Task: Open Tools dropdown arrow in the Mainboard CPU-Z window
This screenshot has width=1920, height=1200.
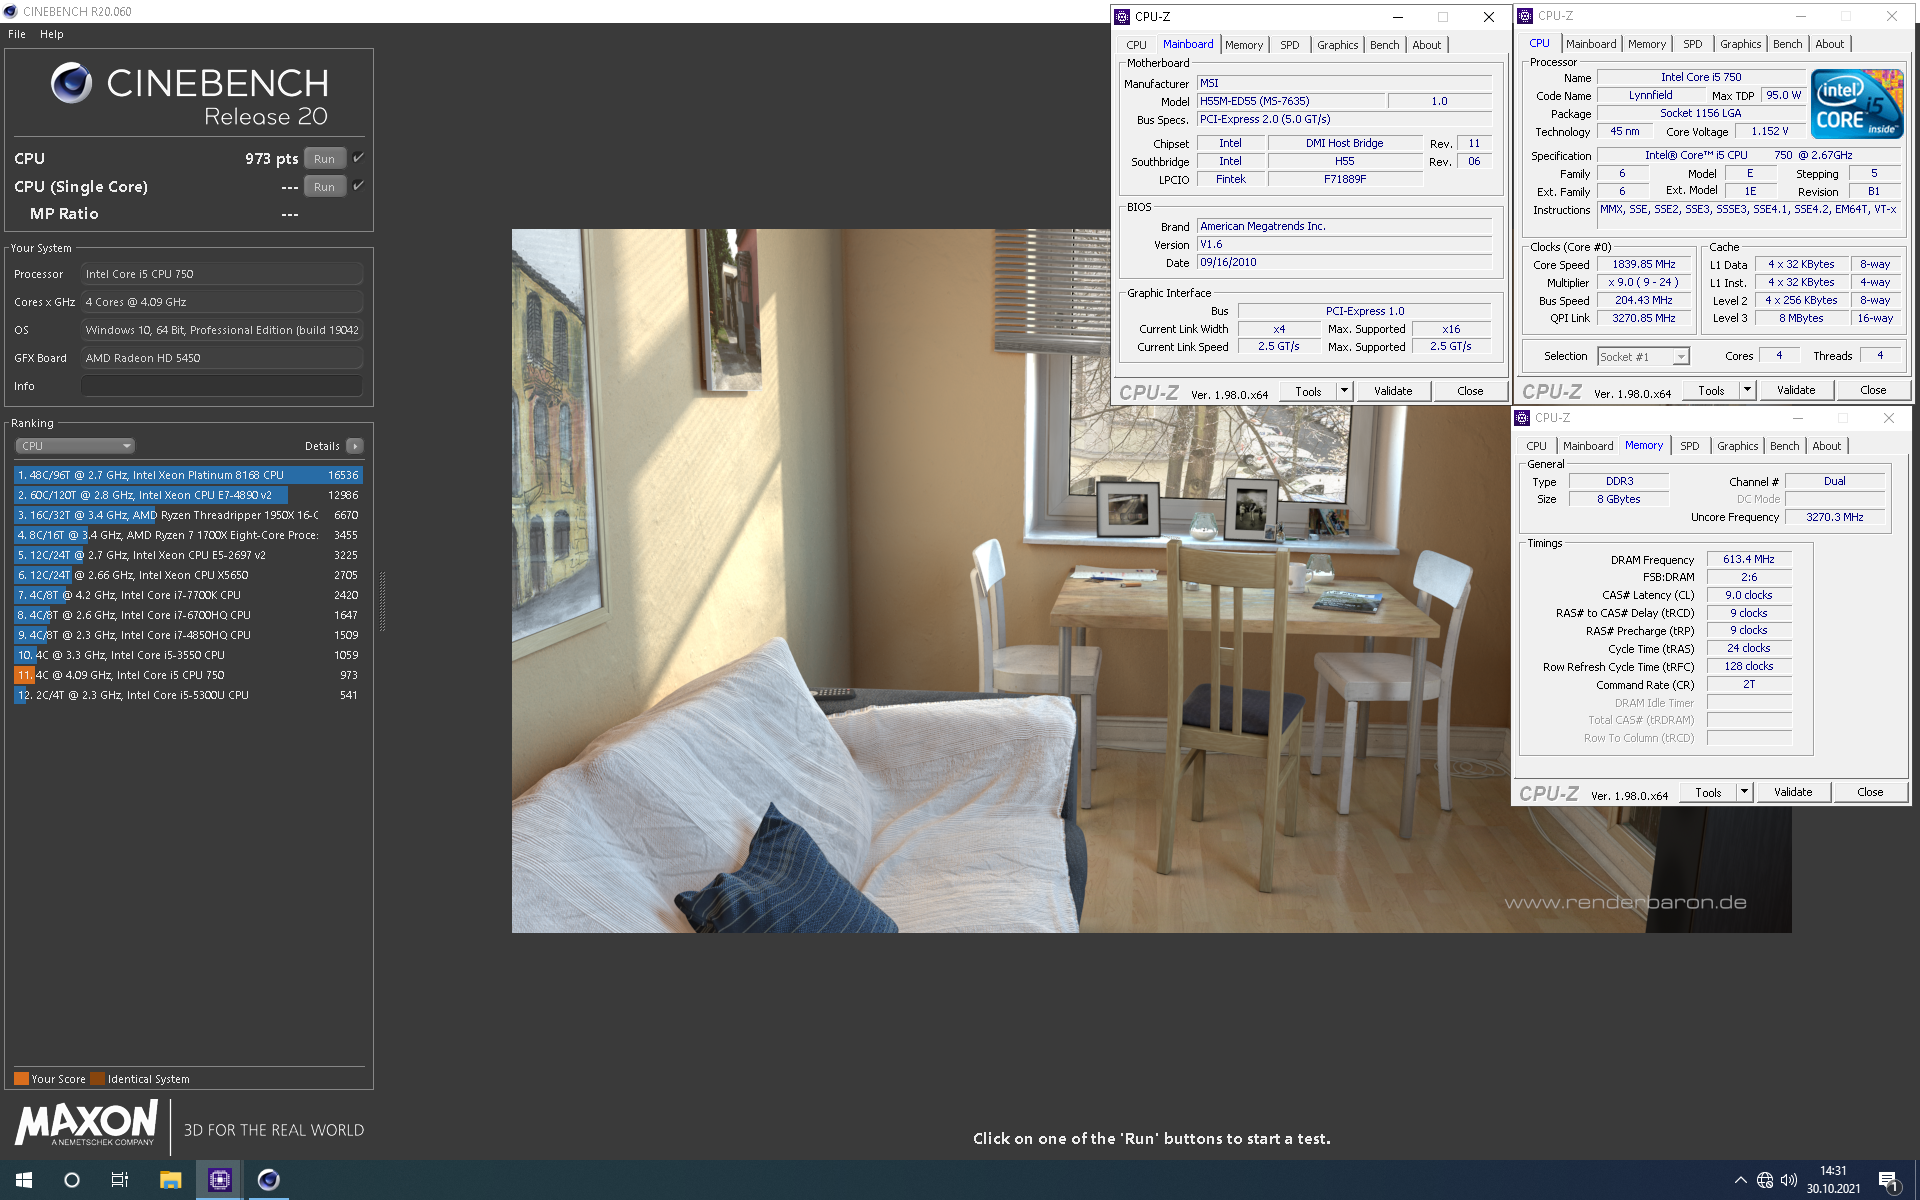Action: 1345,391
